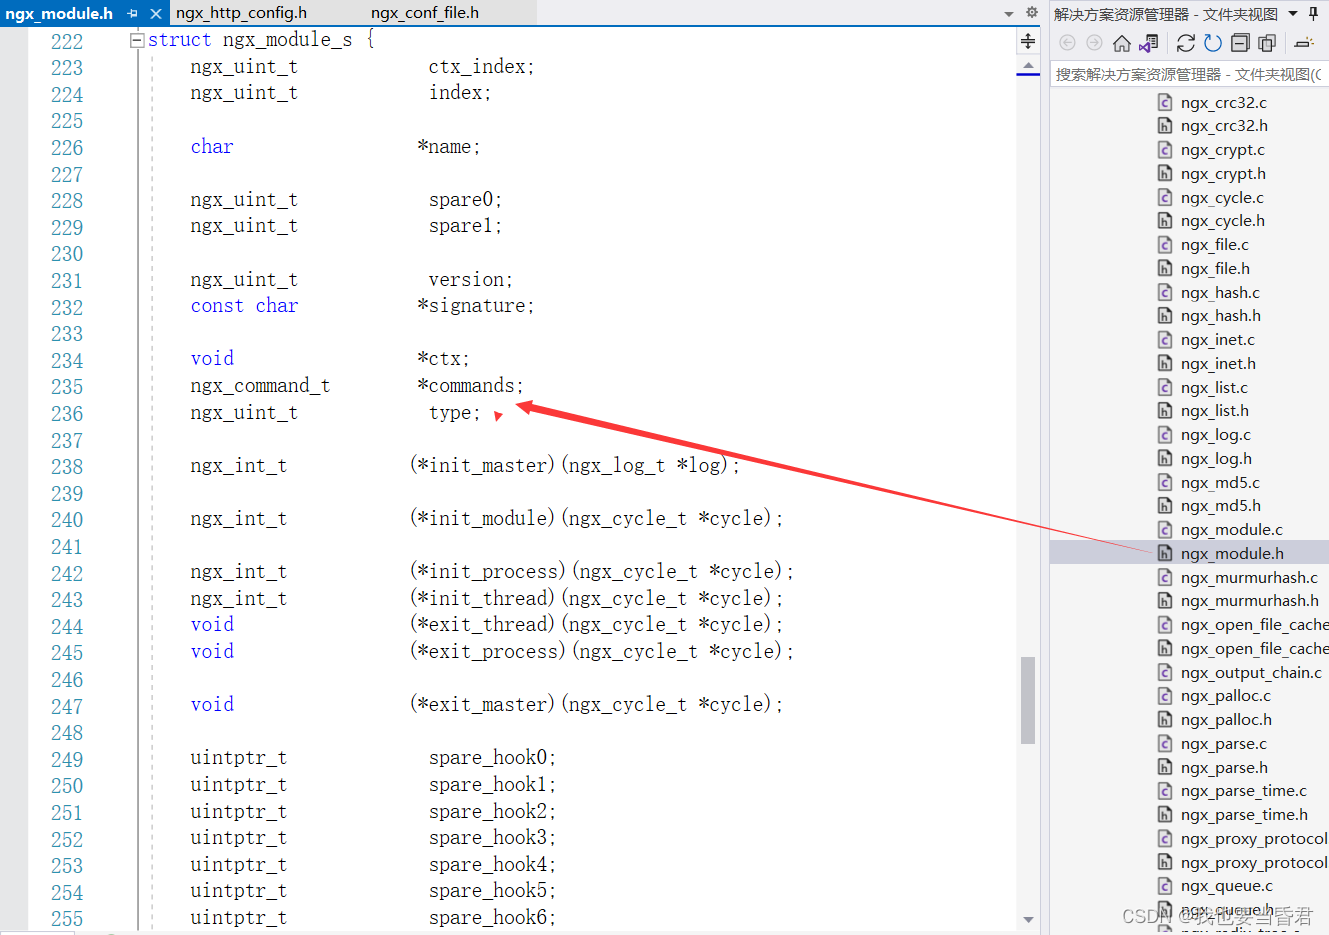Select ngx_md5.c file
This screenshot has height=935, width=1329.
coord(1220,482)
